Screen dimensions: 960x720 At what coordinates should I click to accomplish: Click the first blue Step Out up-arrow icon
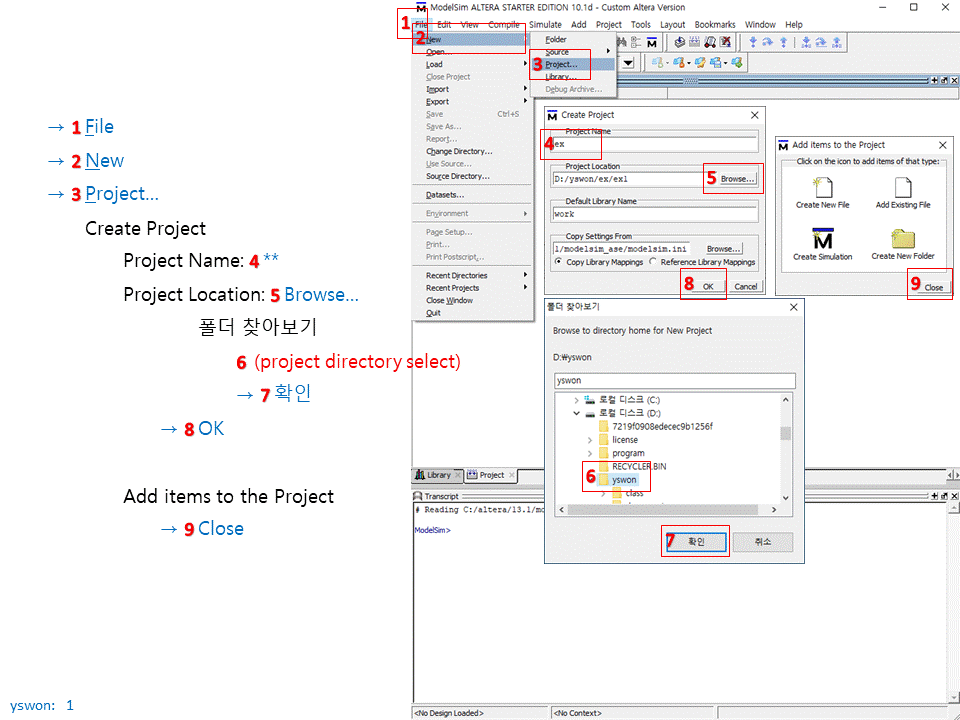(x=784, y=42)
